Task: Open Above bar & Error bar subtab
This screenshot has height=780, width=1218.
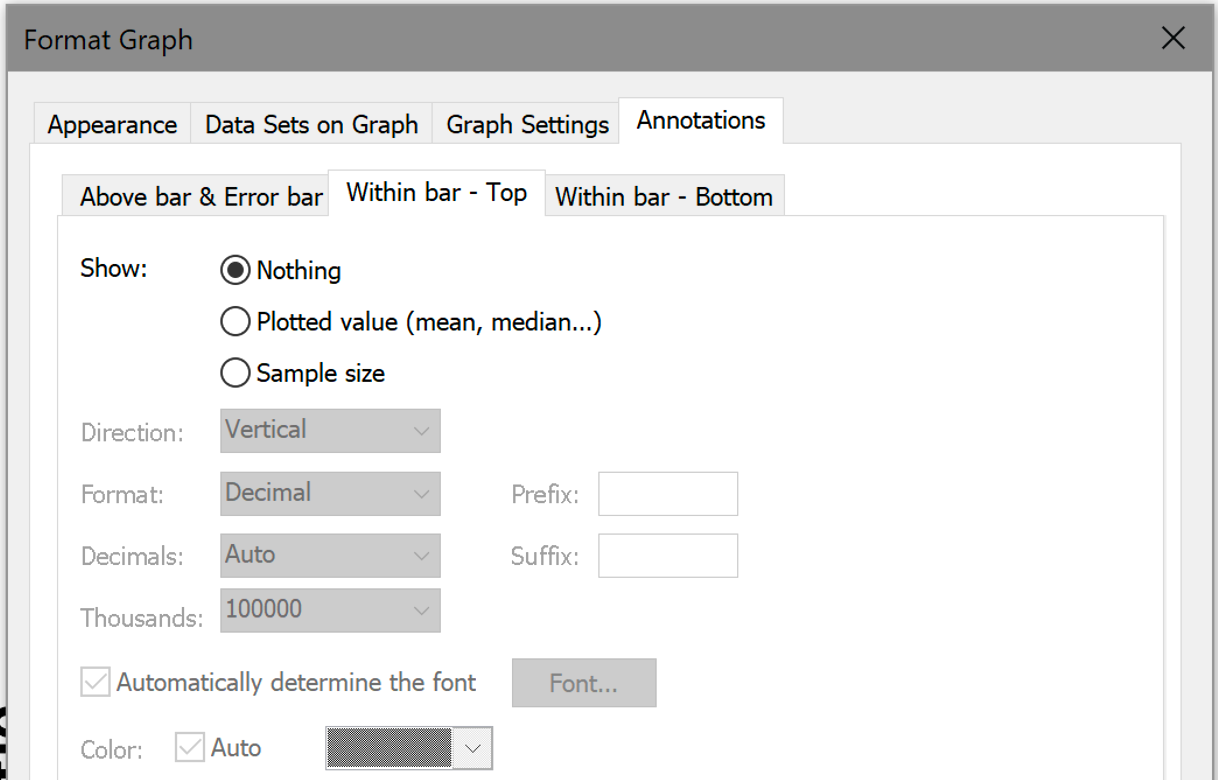Action: [201, 197]
